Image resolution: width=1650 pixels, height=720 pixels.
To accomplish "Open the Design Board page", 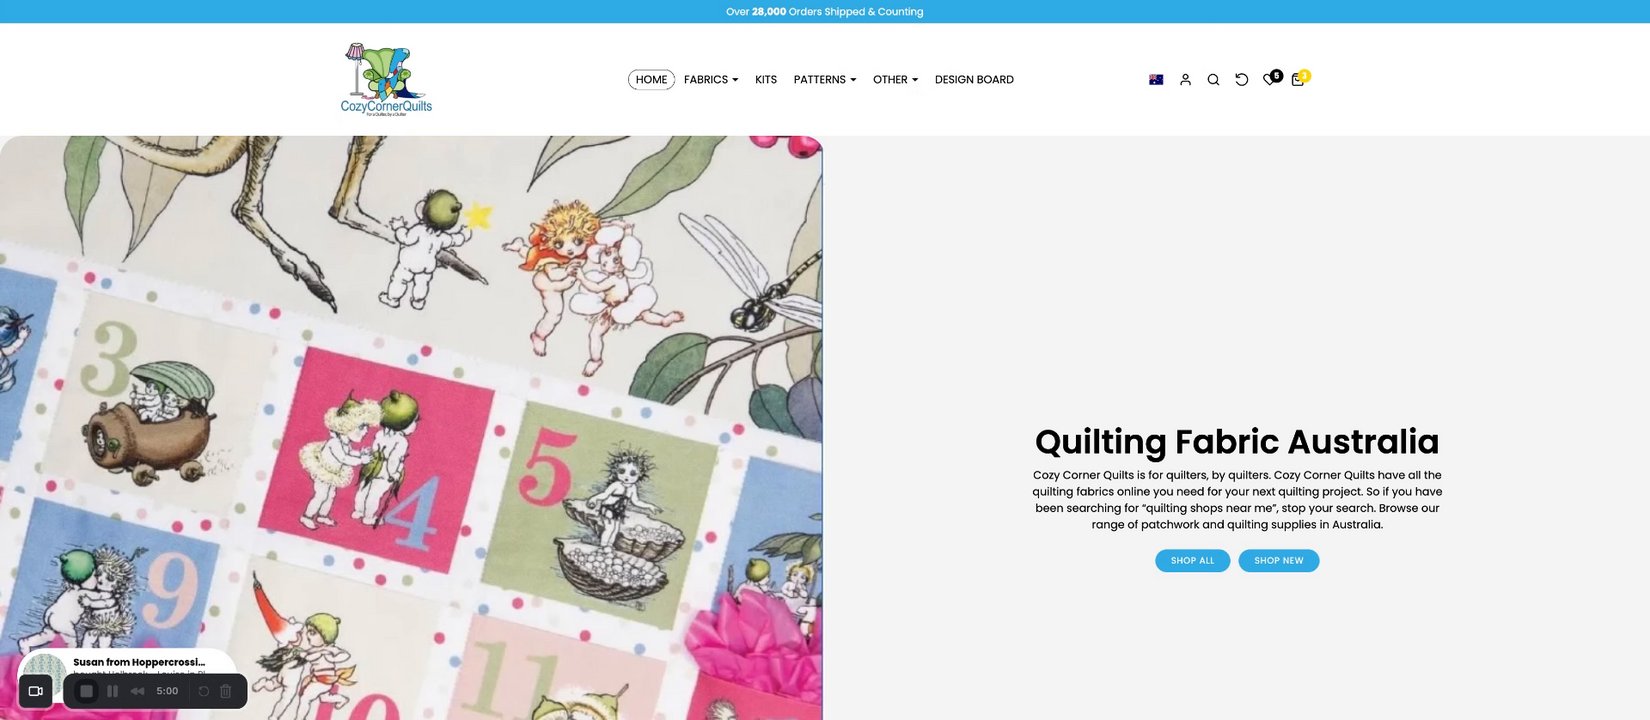I will 974,80.
